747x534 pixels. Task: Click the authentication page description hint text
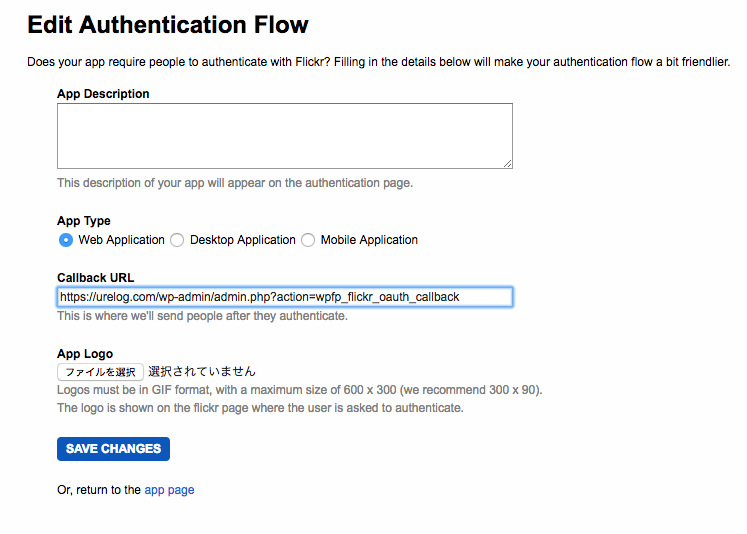[x=235, y=183]
